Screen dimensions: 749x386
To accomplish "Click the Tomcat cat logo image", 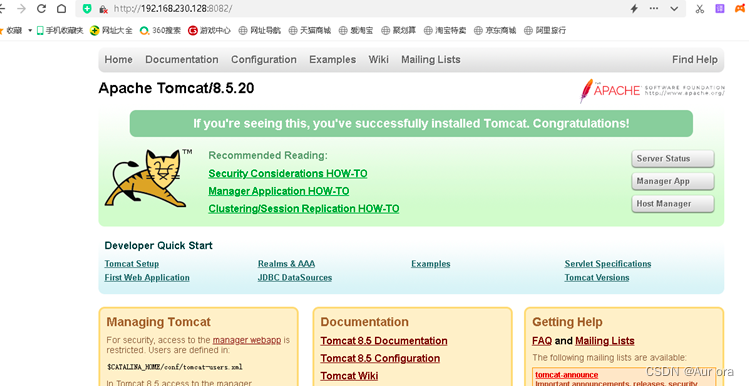I will pos(149,178).
